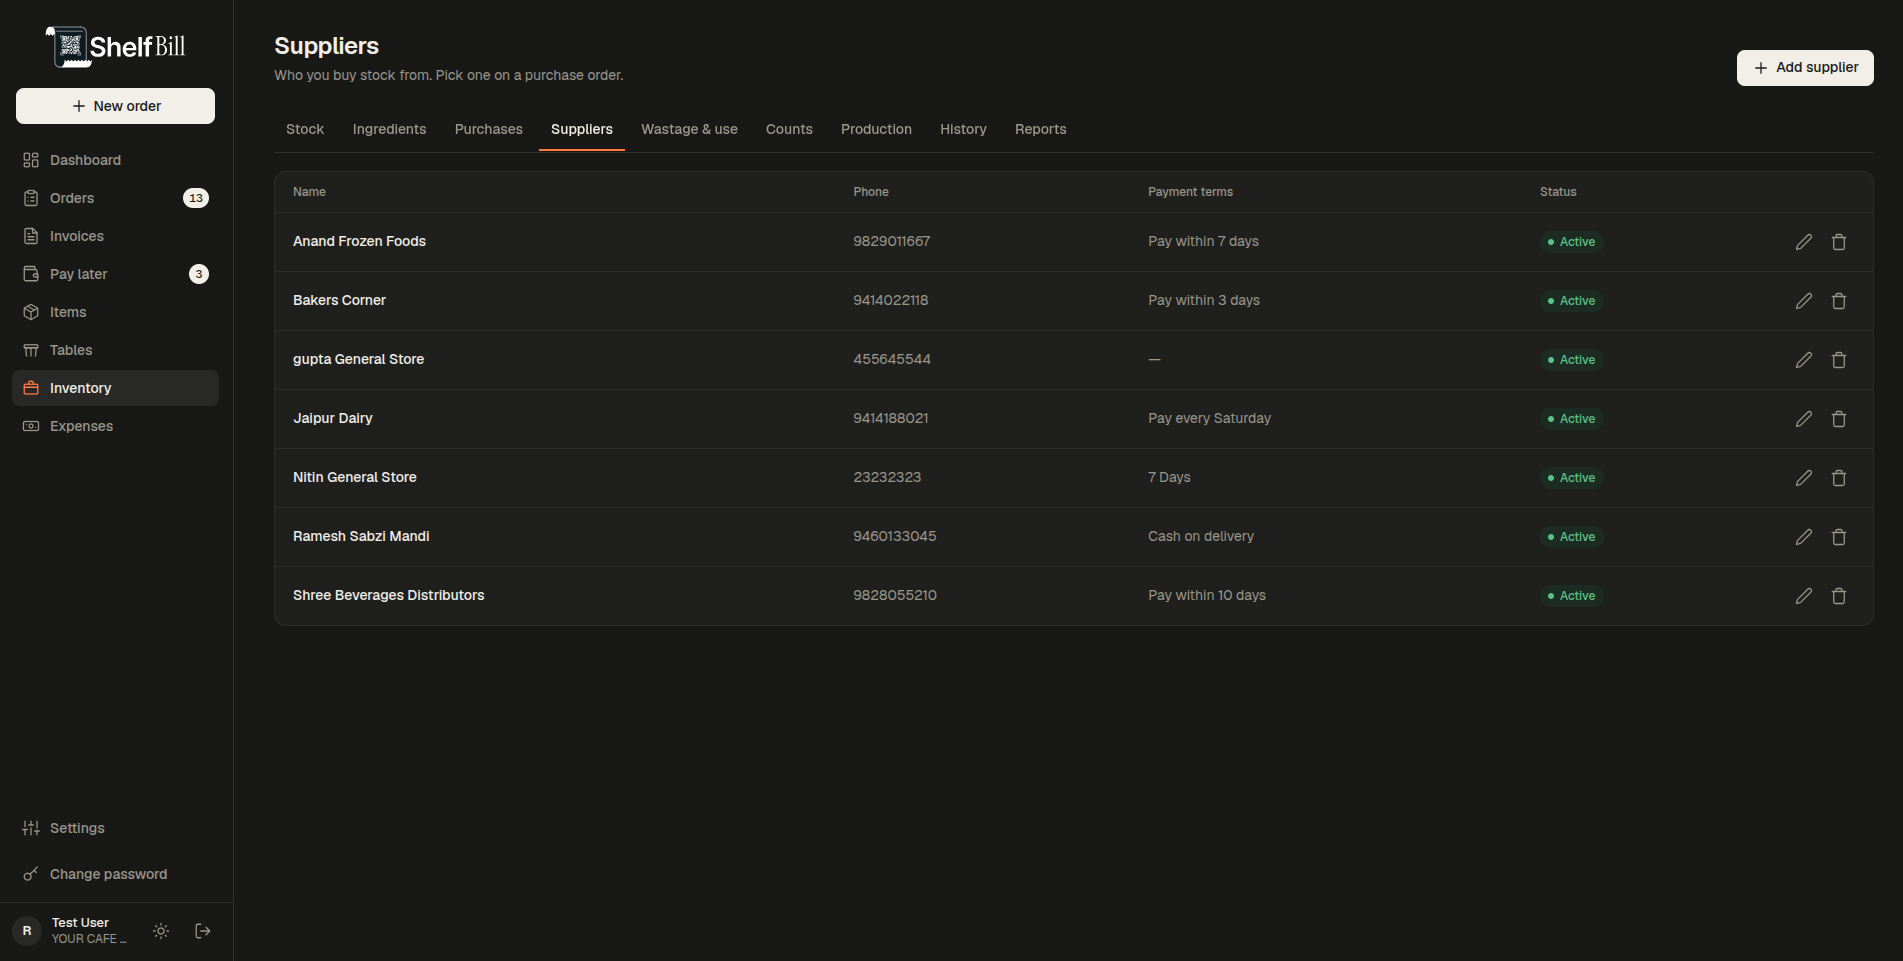Click the Add supplier button
The width and height of the screenshot is (1903, 961).
coord(1805,68)
